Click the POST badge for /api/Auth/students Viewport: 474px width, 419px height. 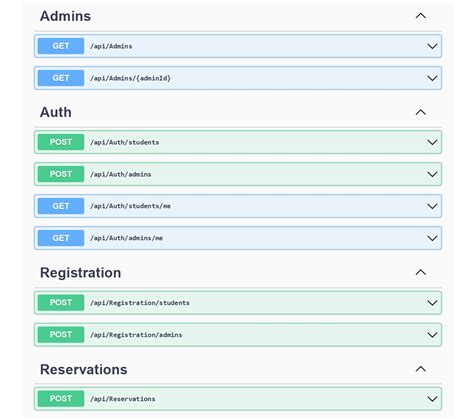pos(61,142)
